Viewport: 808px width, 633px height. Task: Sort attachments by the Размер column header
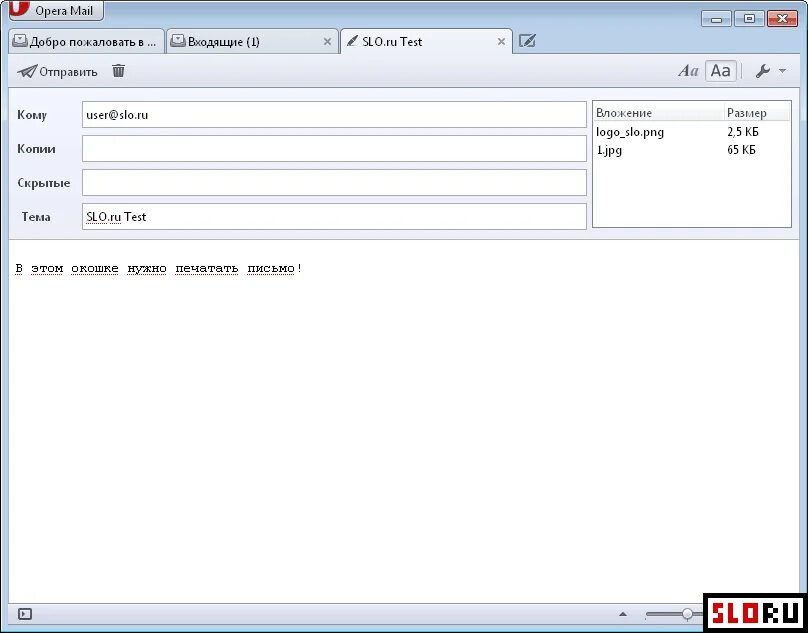click(x=756, y=112)
